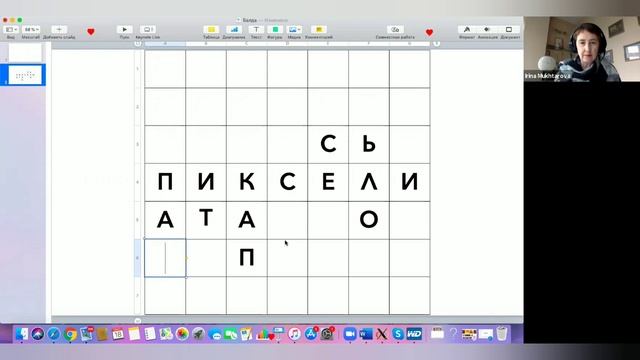The image size is (640, 360).
Task: Click the table cell containing letter Е
Action: (328, 182)
